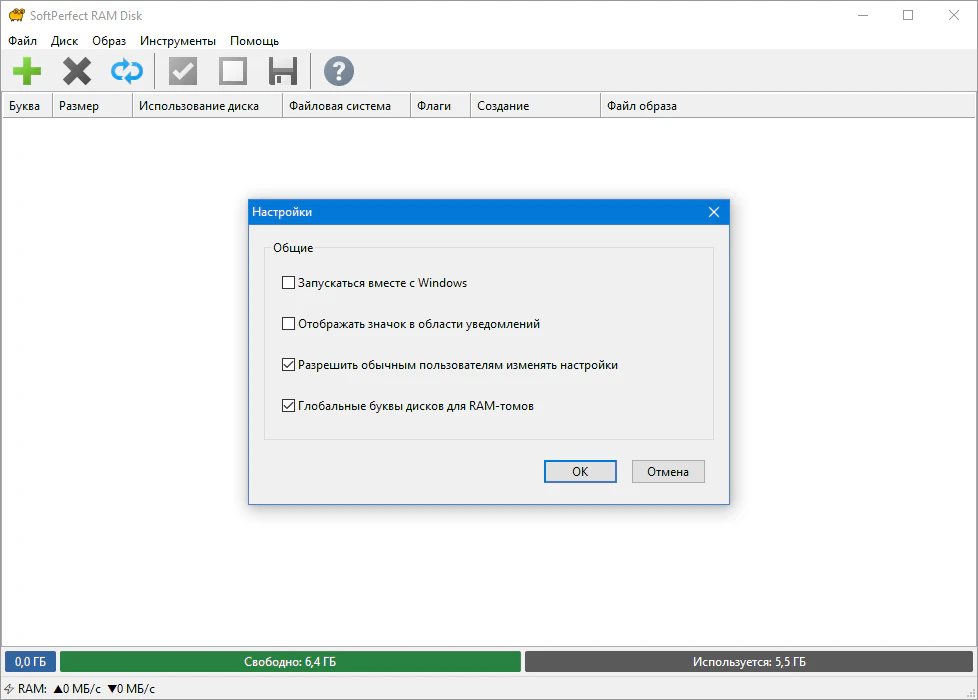Image resolution: width=978 pixels, height=700 pixels.
Task: Open the Образ menu
Action: (109, 41)
